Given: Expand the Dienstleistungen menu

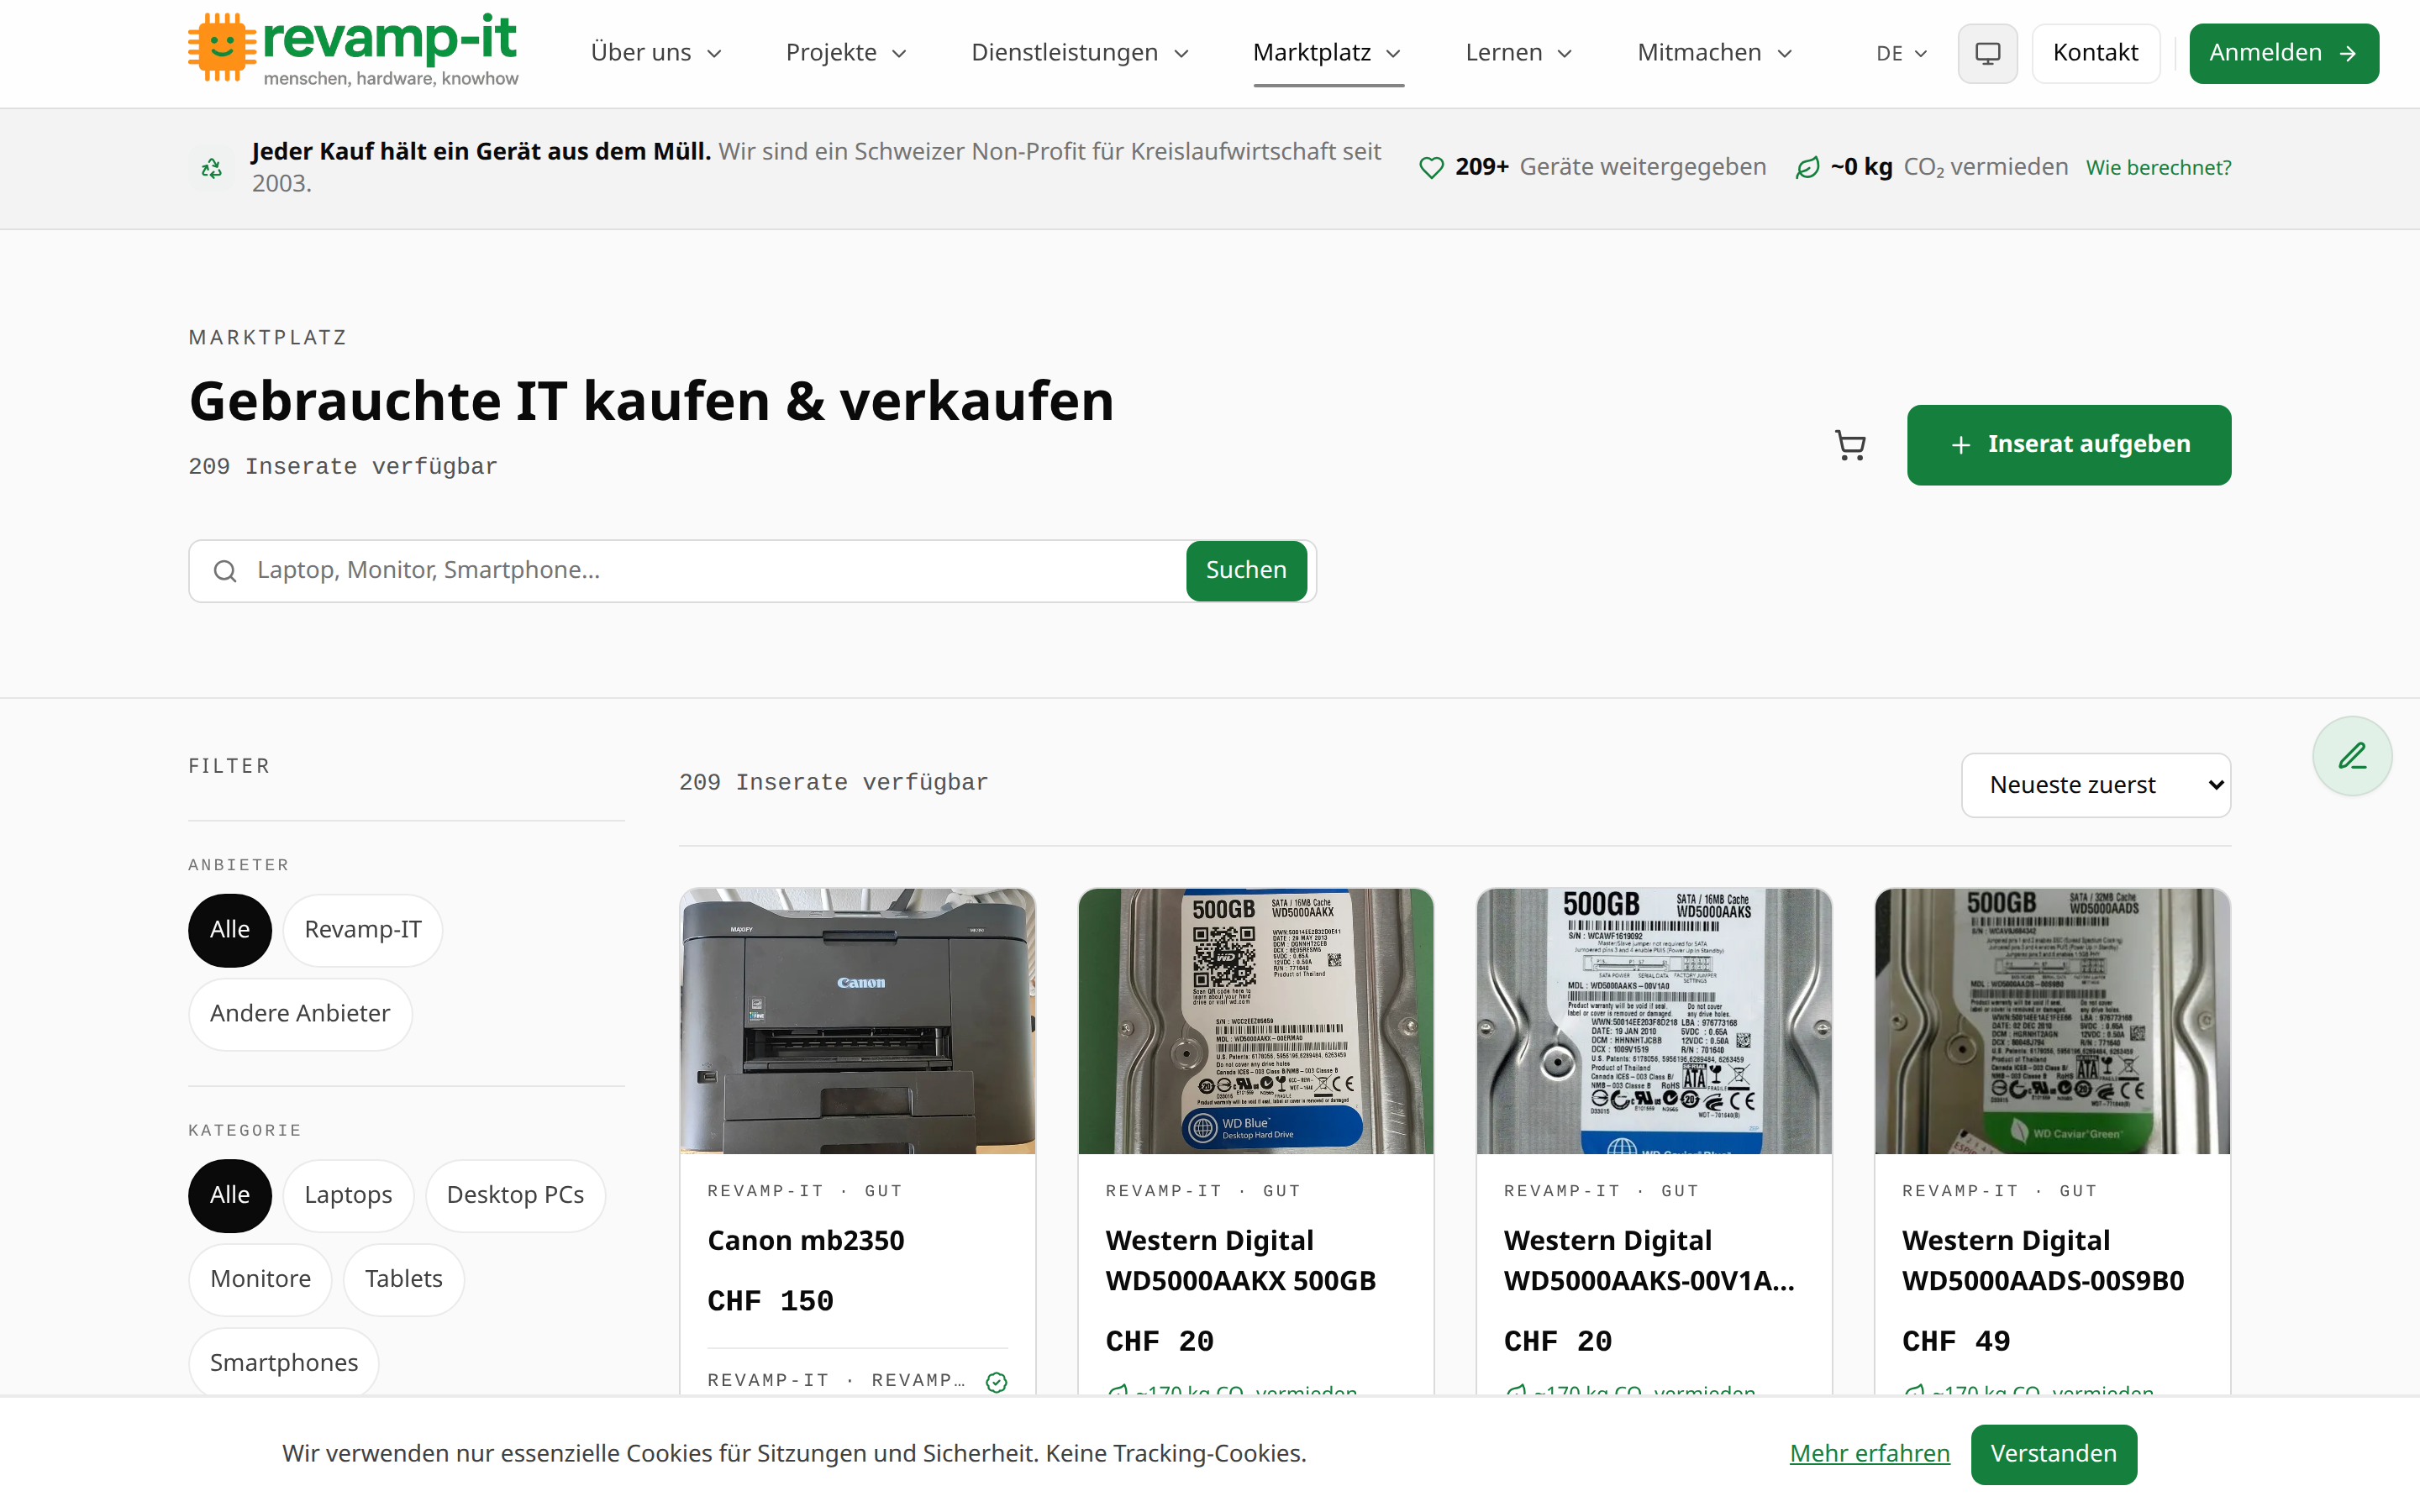Looking at the screenshot, I should (1080, 53).
